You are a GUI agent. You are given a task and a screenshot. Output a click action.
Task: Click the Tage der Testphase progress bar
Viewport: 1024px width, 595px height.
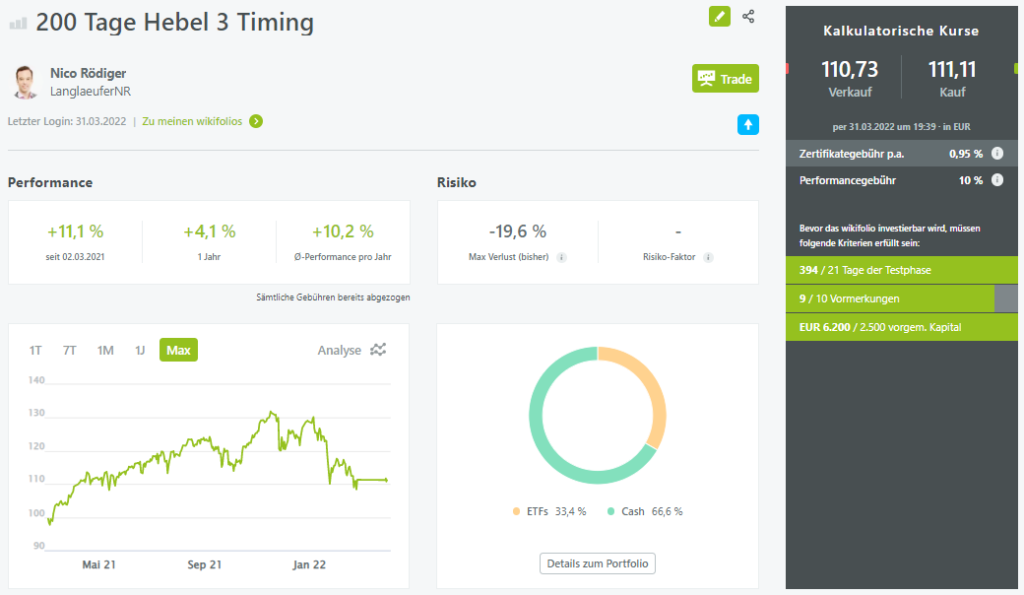click(901, 270)
